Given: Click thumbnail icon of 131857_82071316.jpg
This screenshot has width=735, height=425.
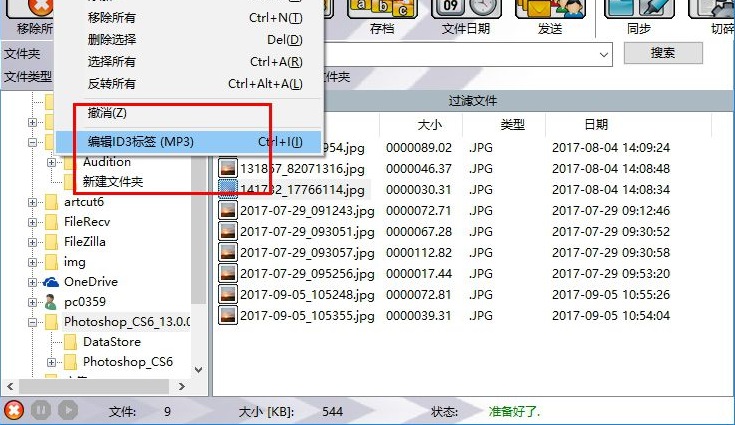Looking at the screenshot, I should point(228,169).
